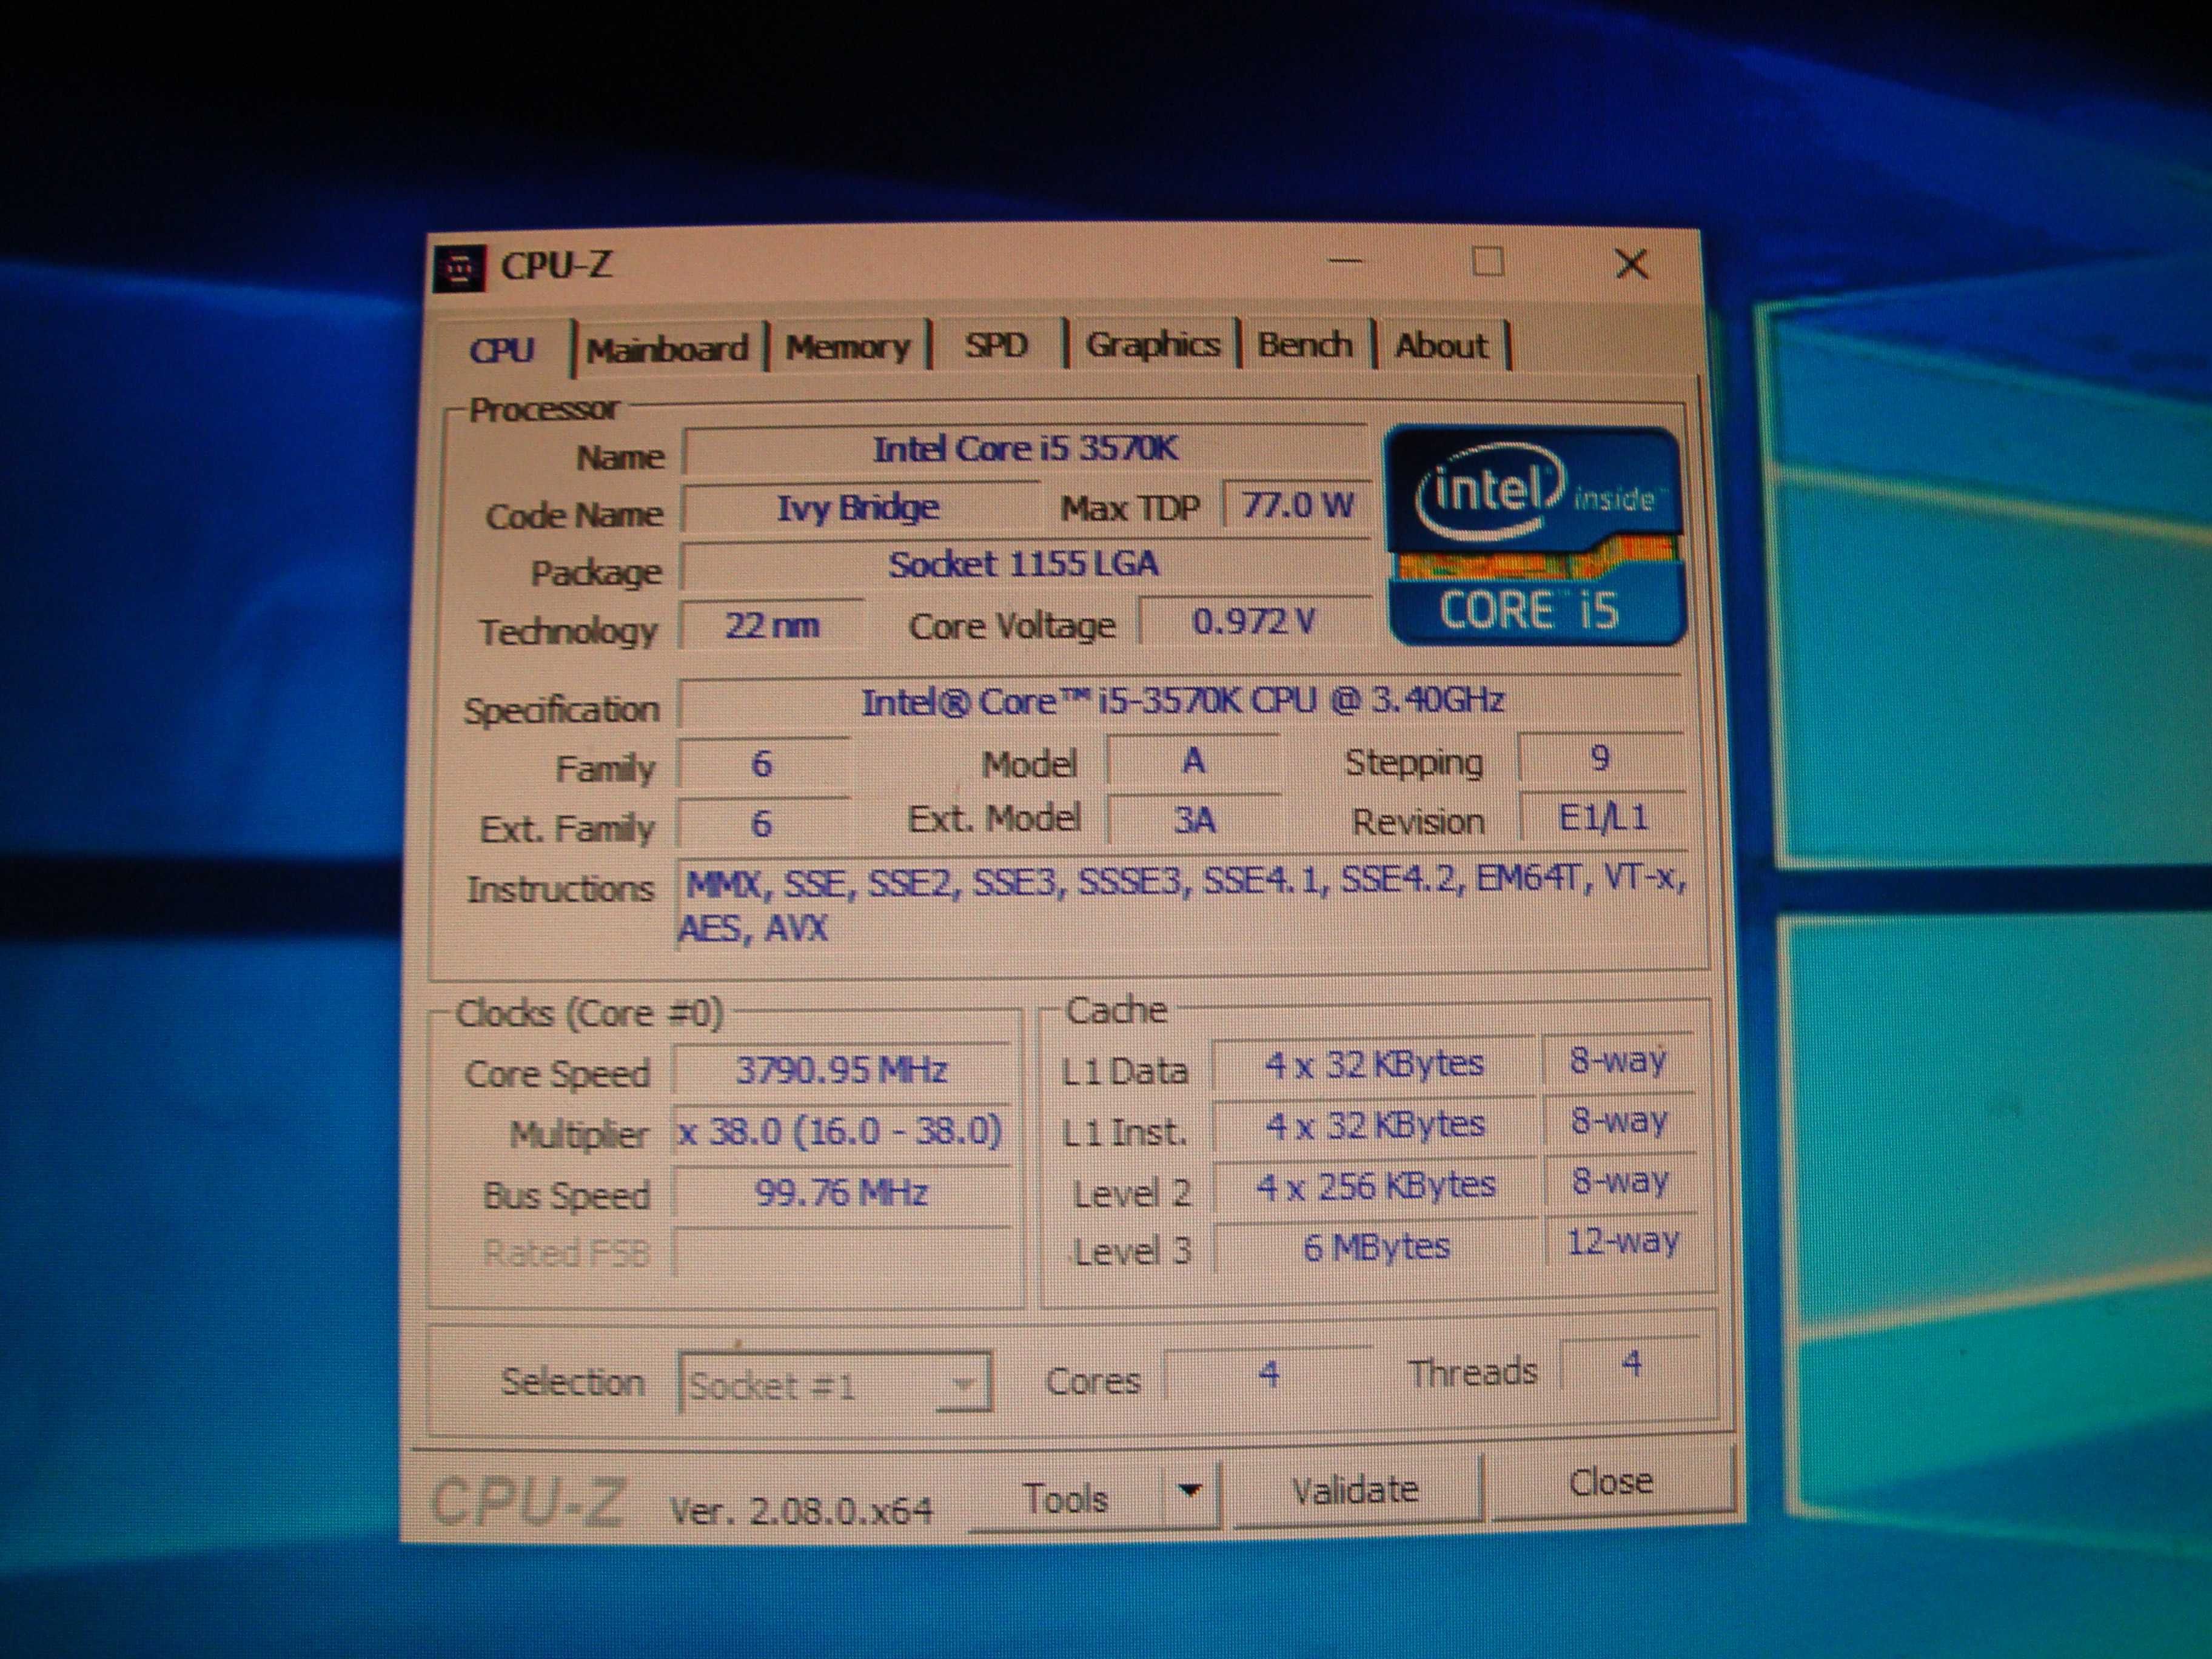Click the 12-way Level 3 associativity value
This screenshot has width=2212, height=1659.
tap(1622, 1242)
